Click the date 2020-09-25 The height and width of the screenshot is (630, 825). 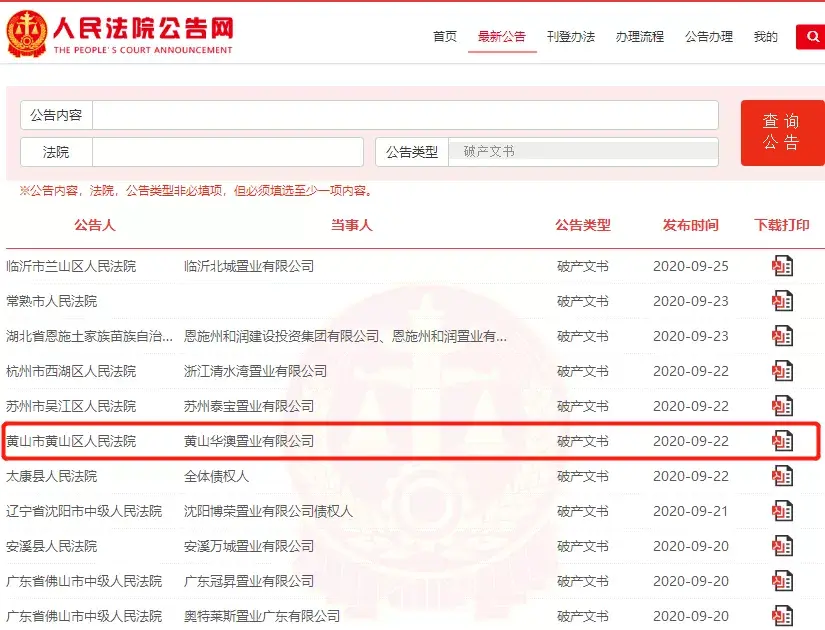click(x=691, y=266)
